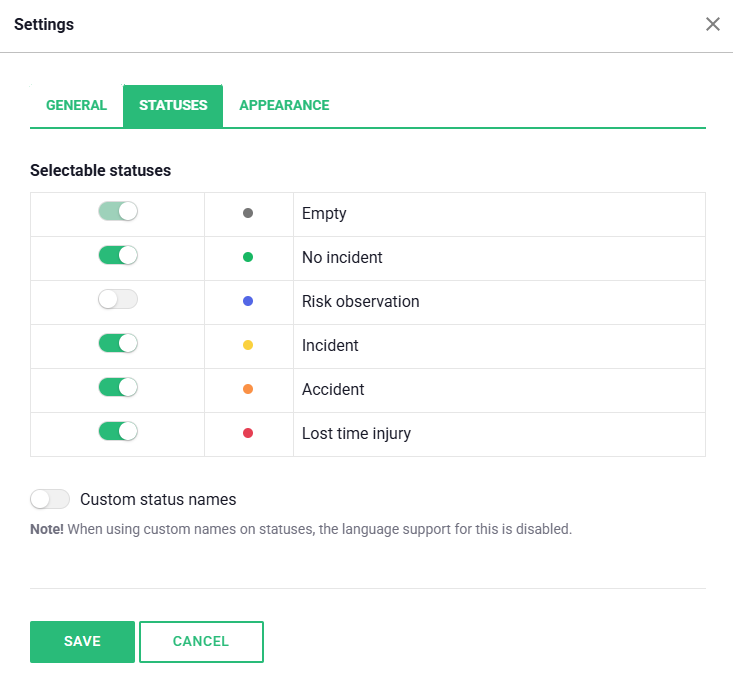Select the Statuses tab

[x=173, y=105]
